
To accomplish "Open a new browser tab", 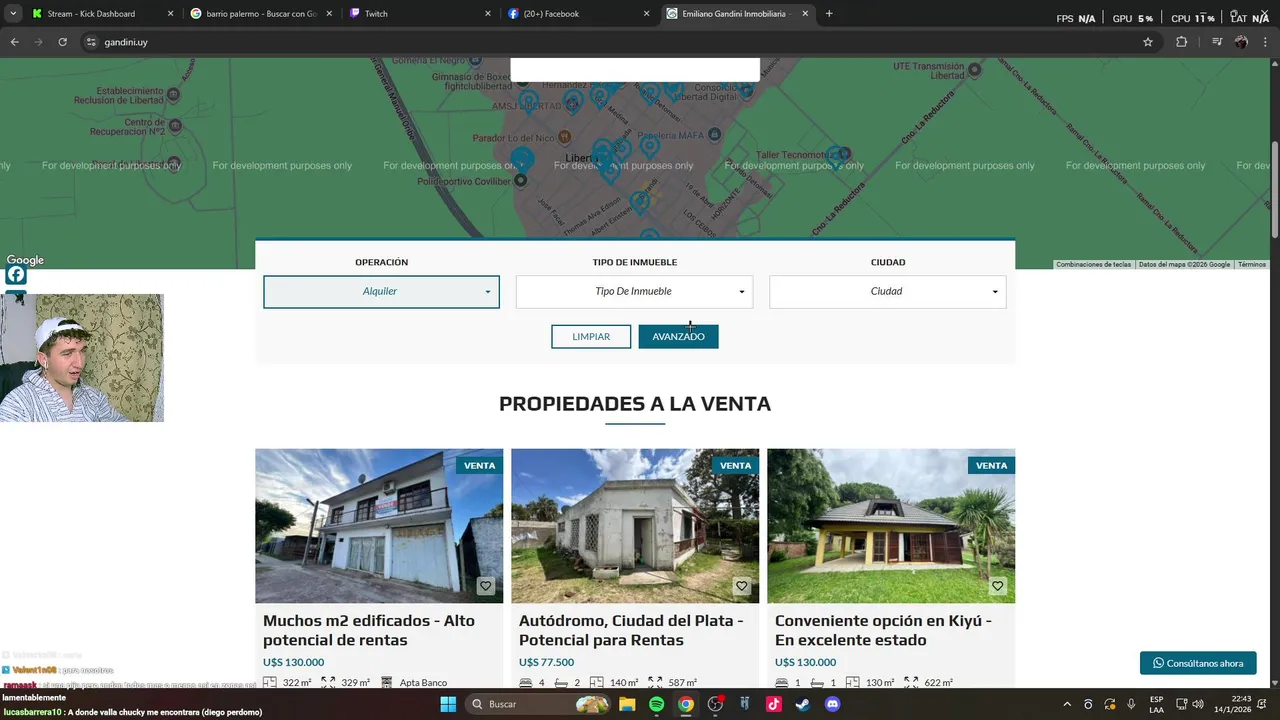I will [x=829, y=14].
